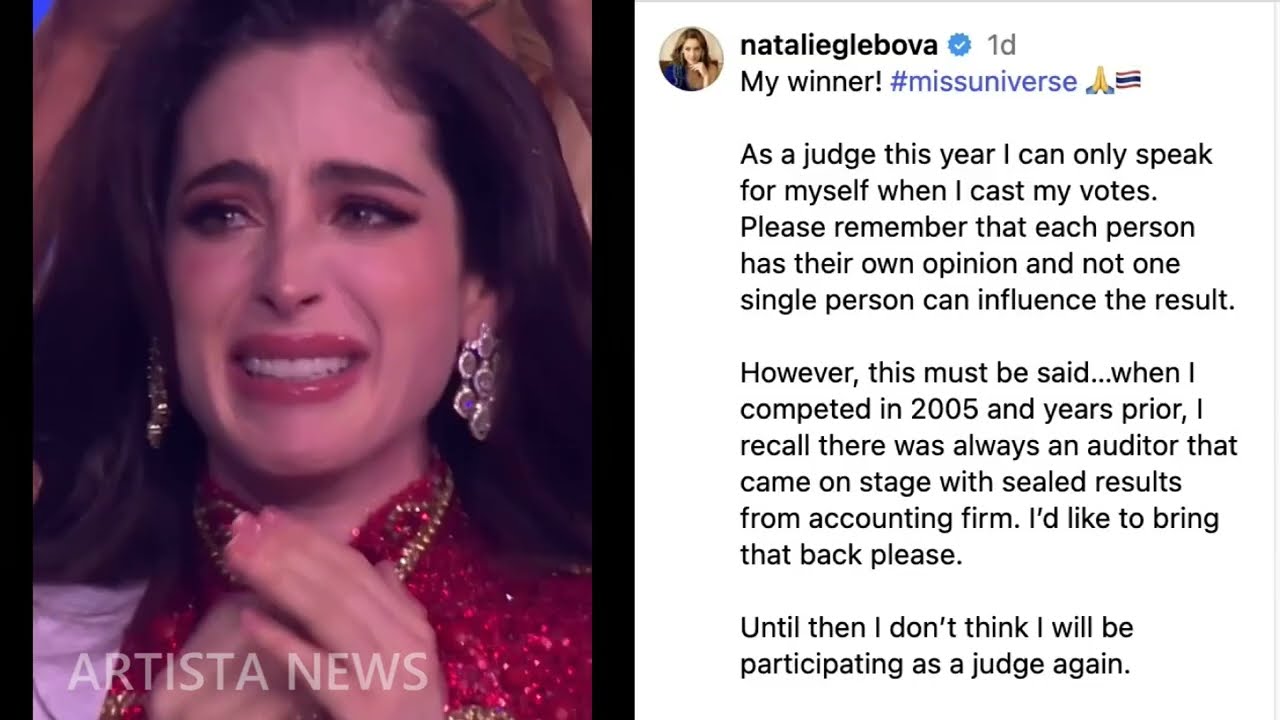Click the black divider beside the video
Viewport: 1280px width, 720px height.
pyautogui.click(x=613, y=360)
